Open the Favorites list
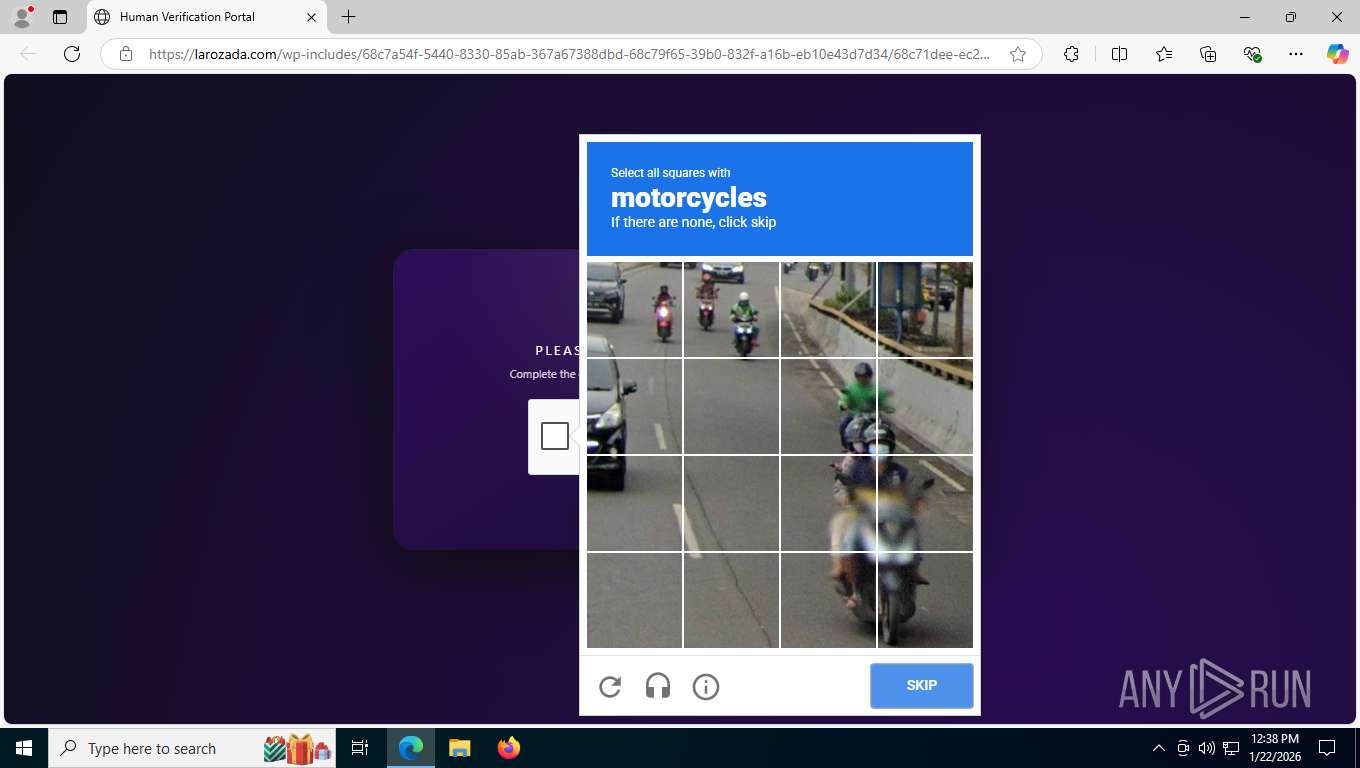The height and width of the screenshot is (768, 1360). pyautogui.click(x=1164, y=54)
